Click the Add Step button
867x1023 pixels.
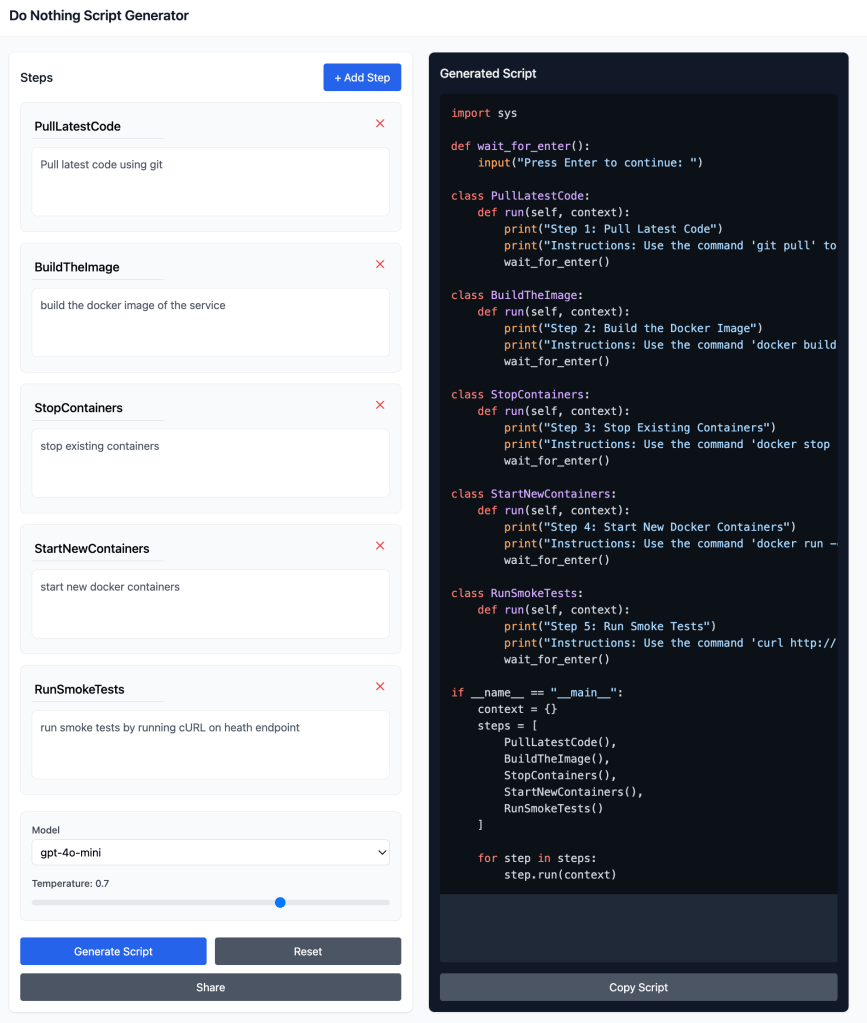pyautogui.click(x=362, y=78)
